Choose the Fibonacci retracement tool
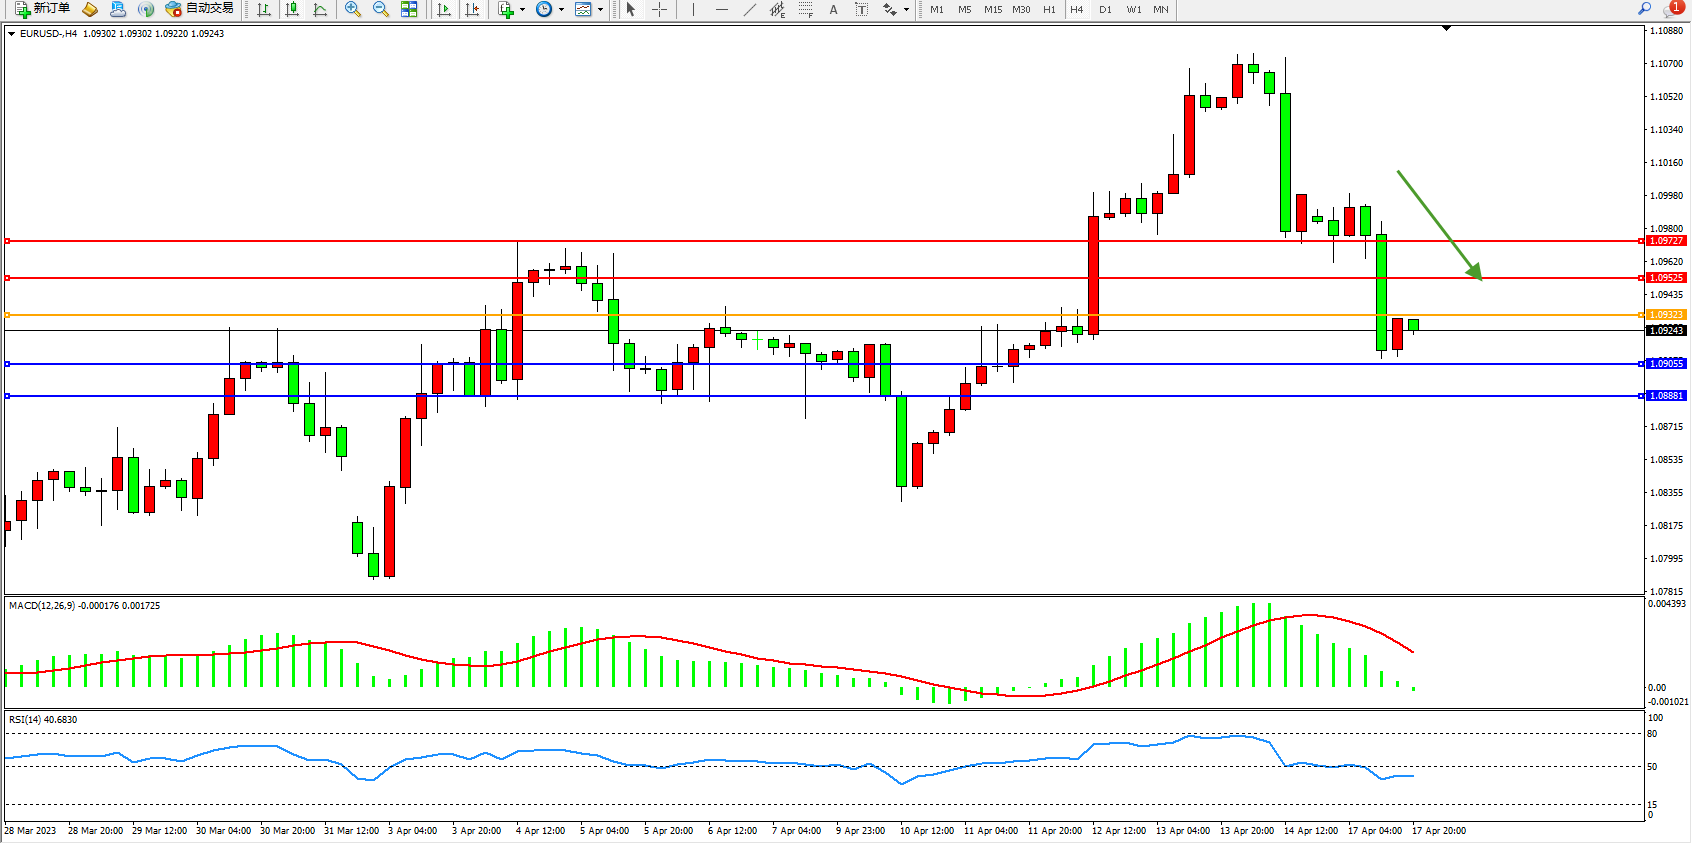 [806, 9]
